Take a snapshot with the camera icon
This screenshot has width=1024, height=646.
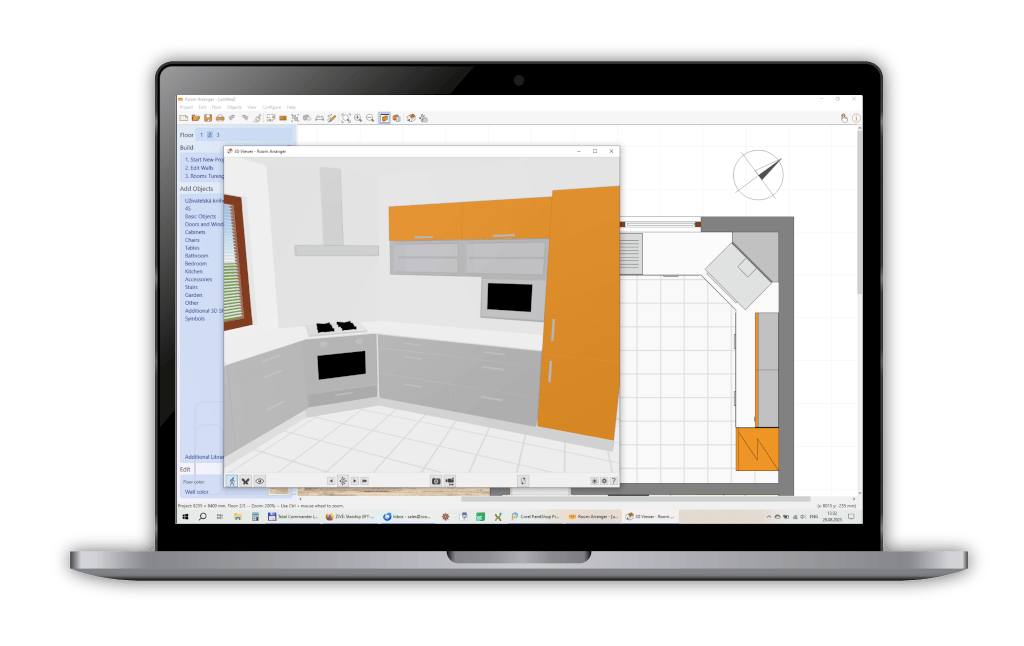point(436,481)
